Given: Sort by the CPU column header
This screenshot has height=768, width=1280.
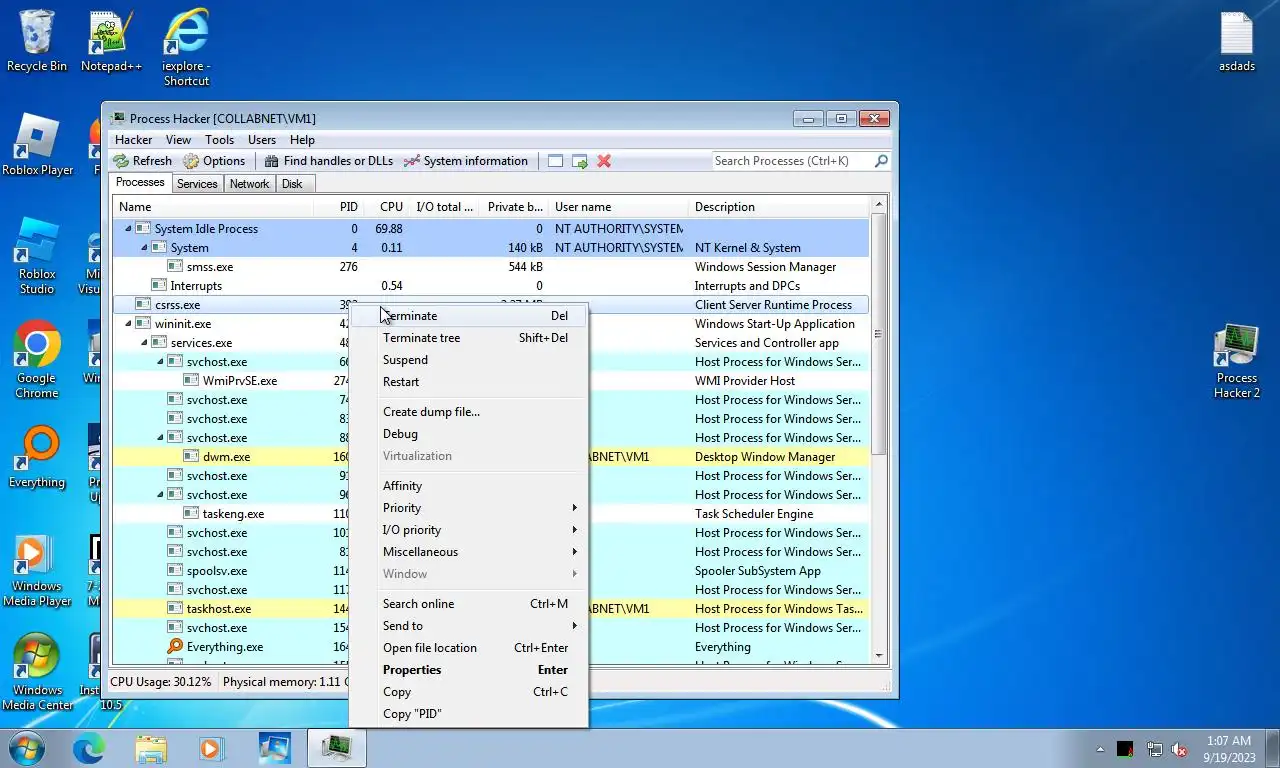Looking at the screenshot, I should coord(386,207).
